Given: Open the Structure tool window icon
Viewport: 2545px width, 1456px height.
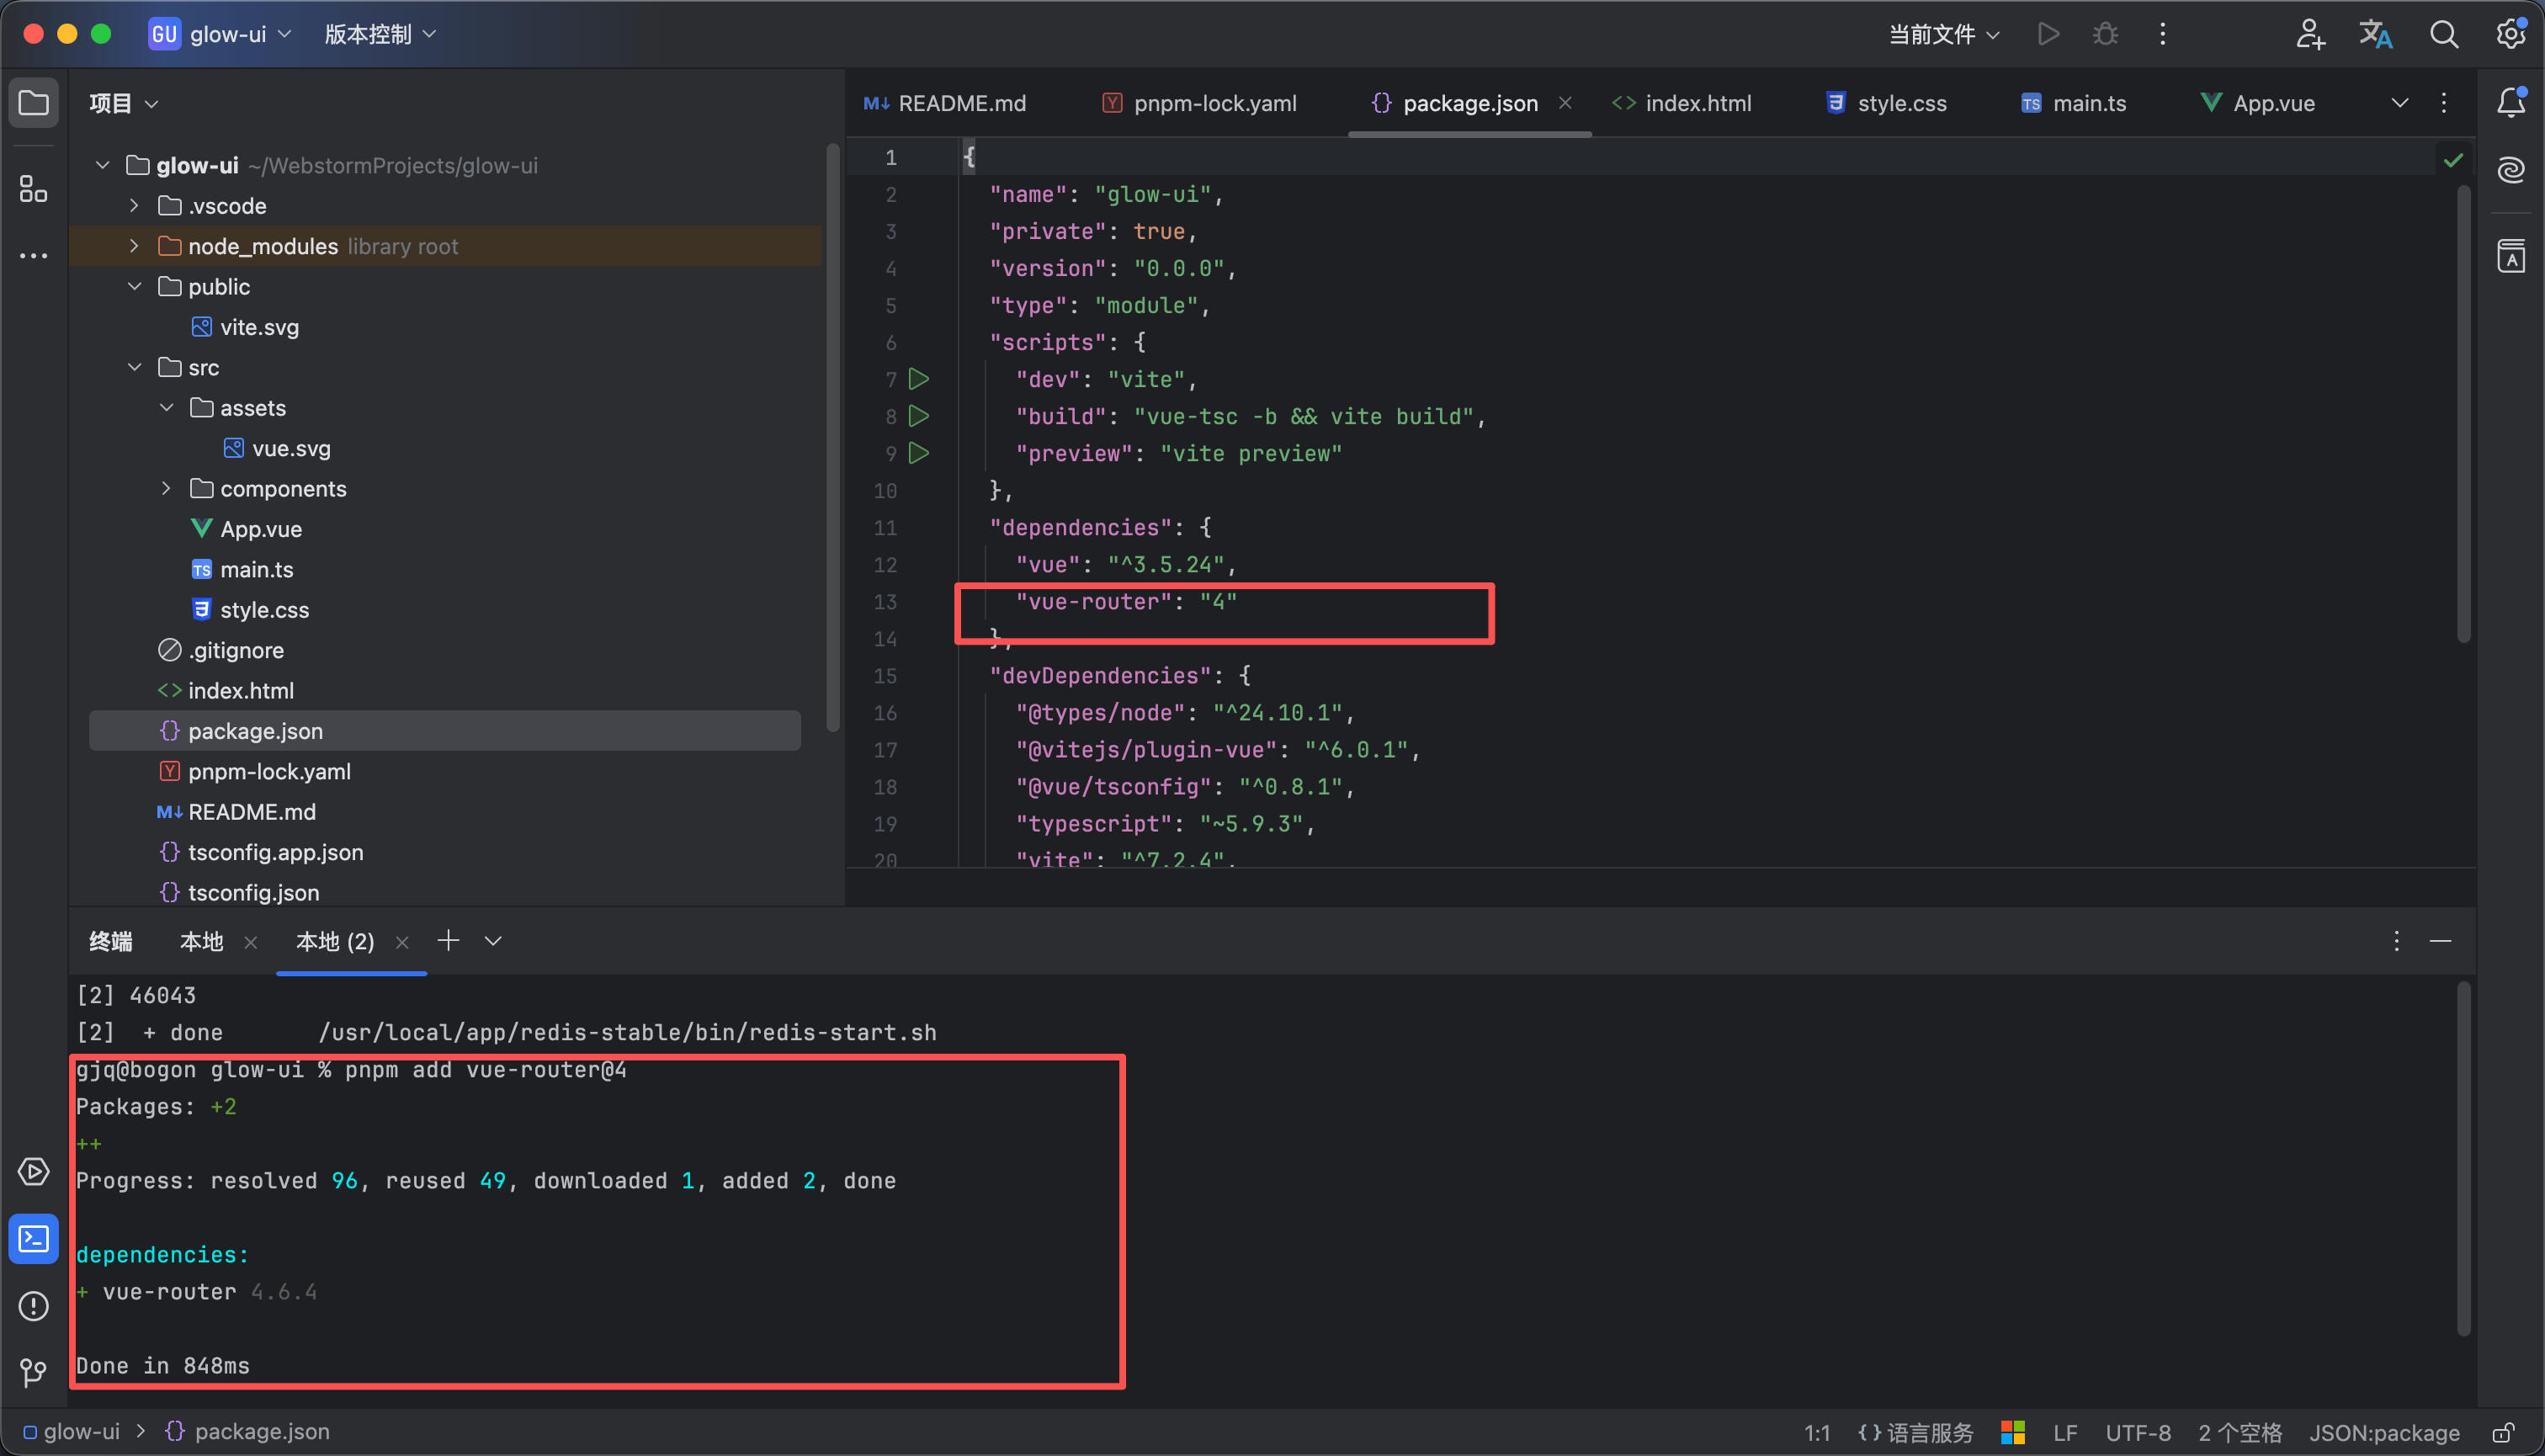Looking at the screenshot, I should coord(33,188).
